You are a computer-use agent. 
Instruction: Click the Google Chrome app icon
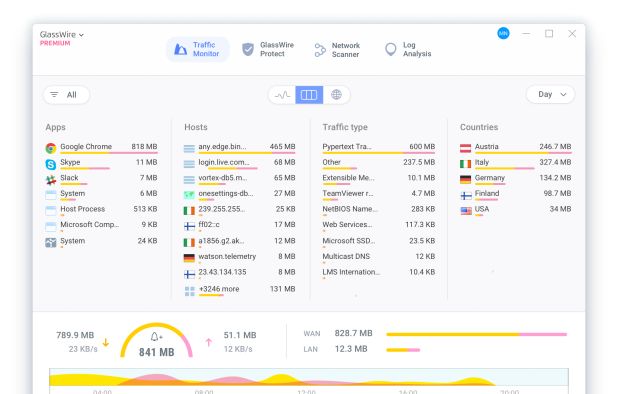click(x=50, y=149)
